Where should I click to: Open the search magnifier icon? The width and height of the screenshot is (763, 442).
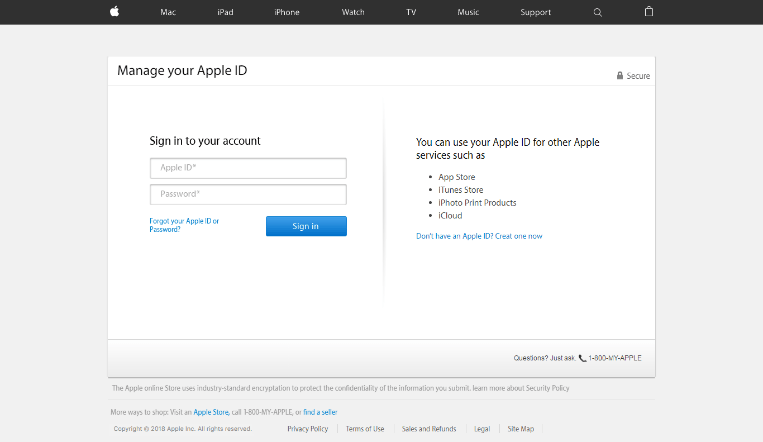click(598, 12)
